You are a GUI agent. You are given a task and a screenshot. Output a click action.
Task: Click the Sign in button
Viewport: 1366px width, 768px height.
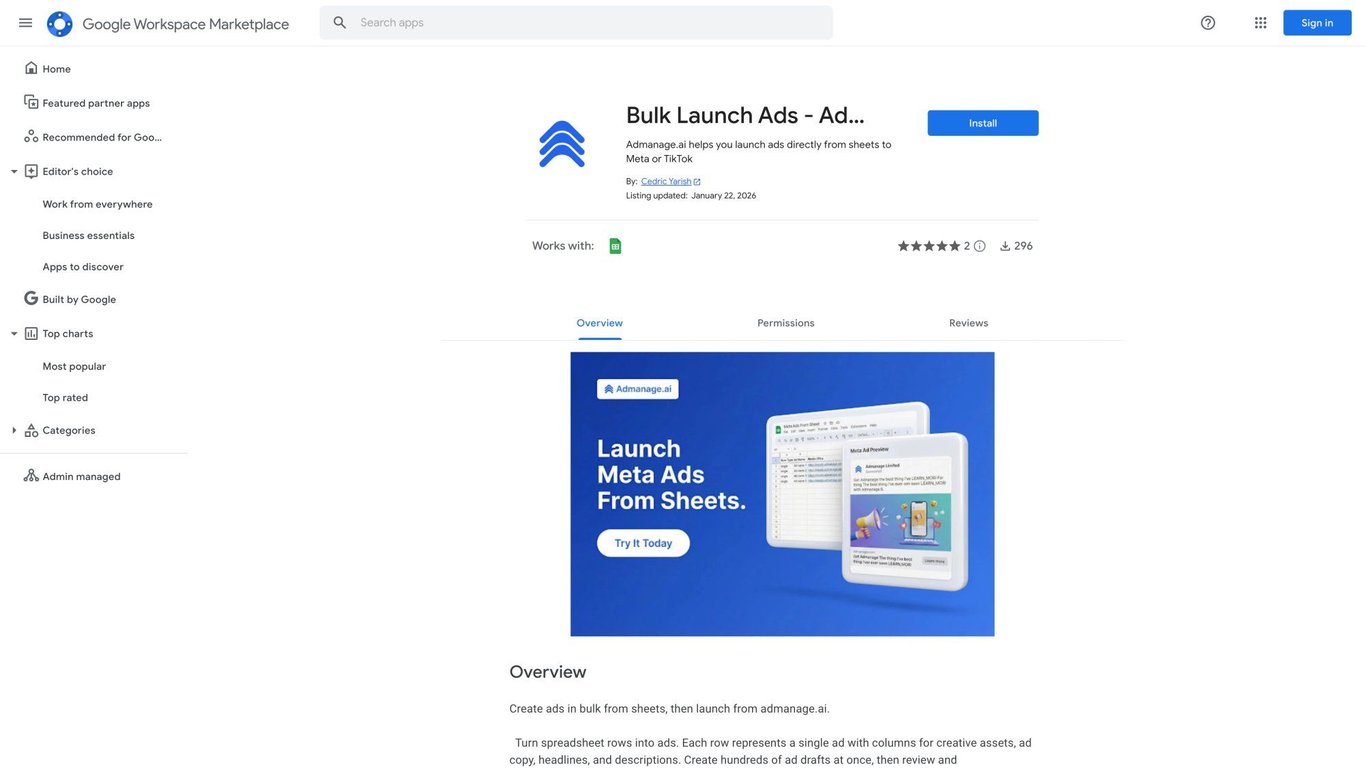click(x=1317, y=23)
